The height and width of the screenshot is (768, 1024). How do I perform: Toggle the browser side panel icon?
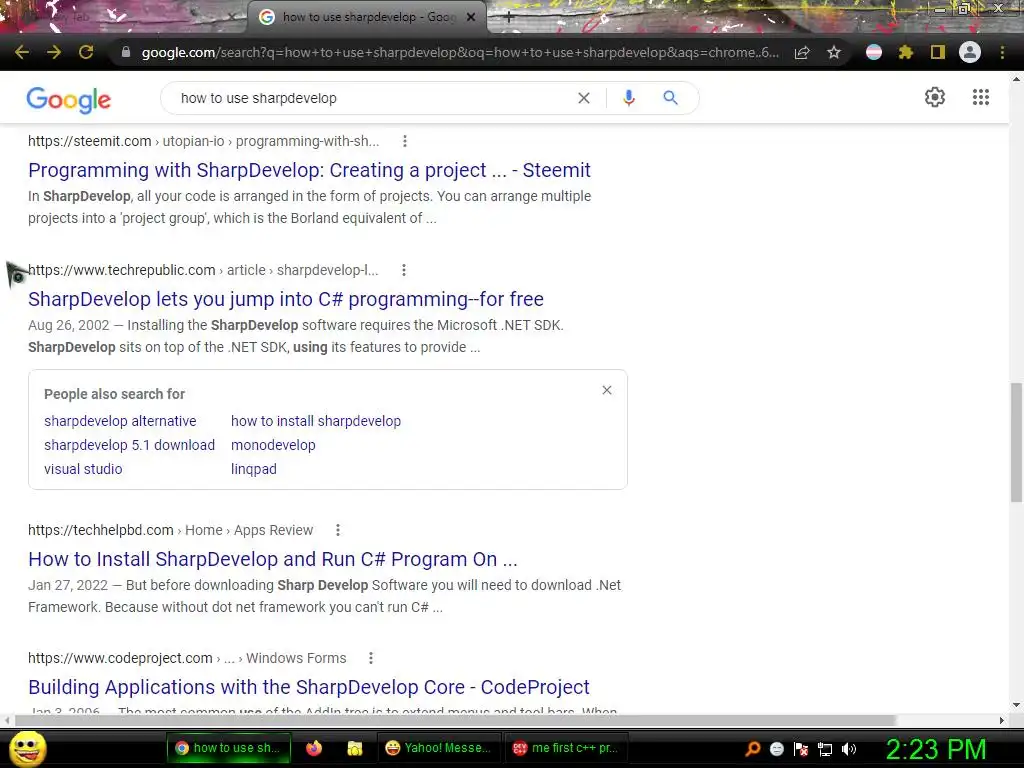pyautogui.click(x=938, y=52)
